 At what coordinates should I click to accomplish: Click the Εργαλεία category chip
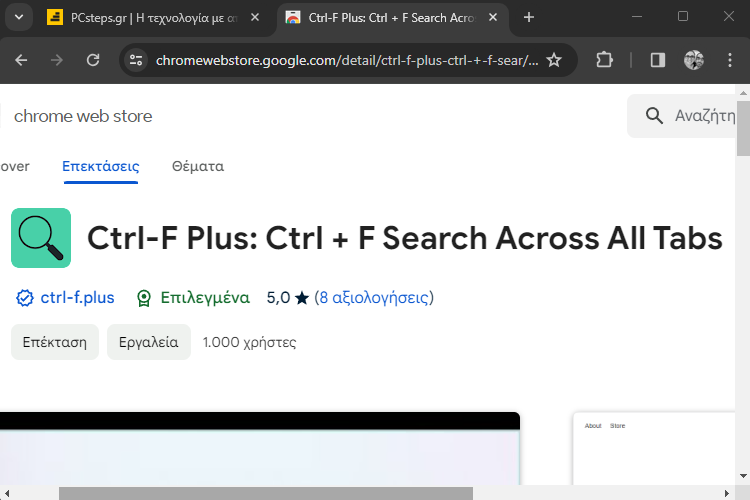point(149,342)
